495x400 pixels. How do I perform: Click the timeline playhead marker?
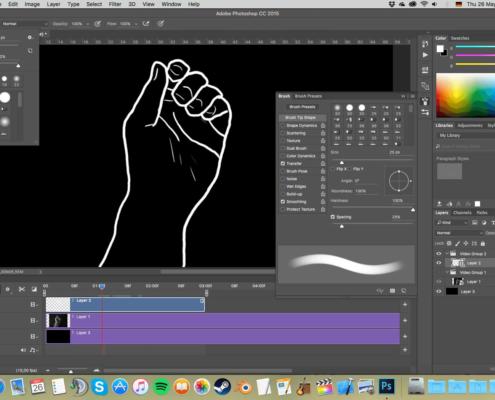tap(102, 286)
